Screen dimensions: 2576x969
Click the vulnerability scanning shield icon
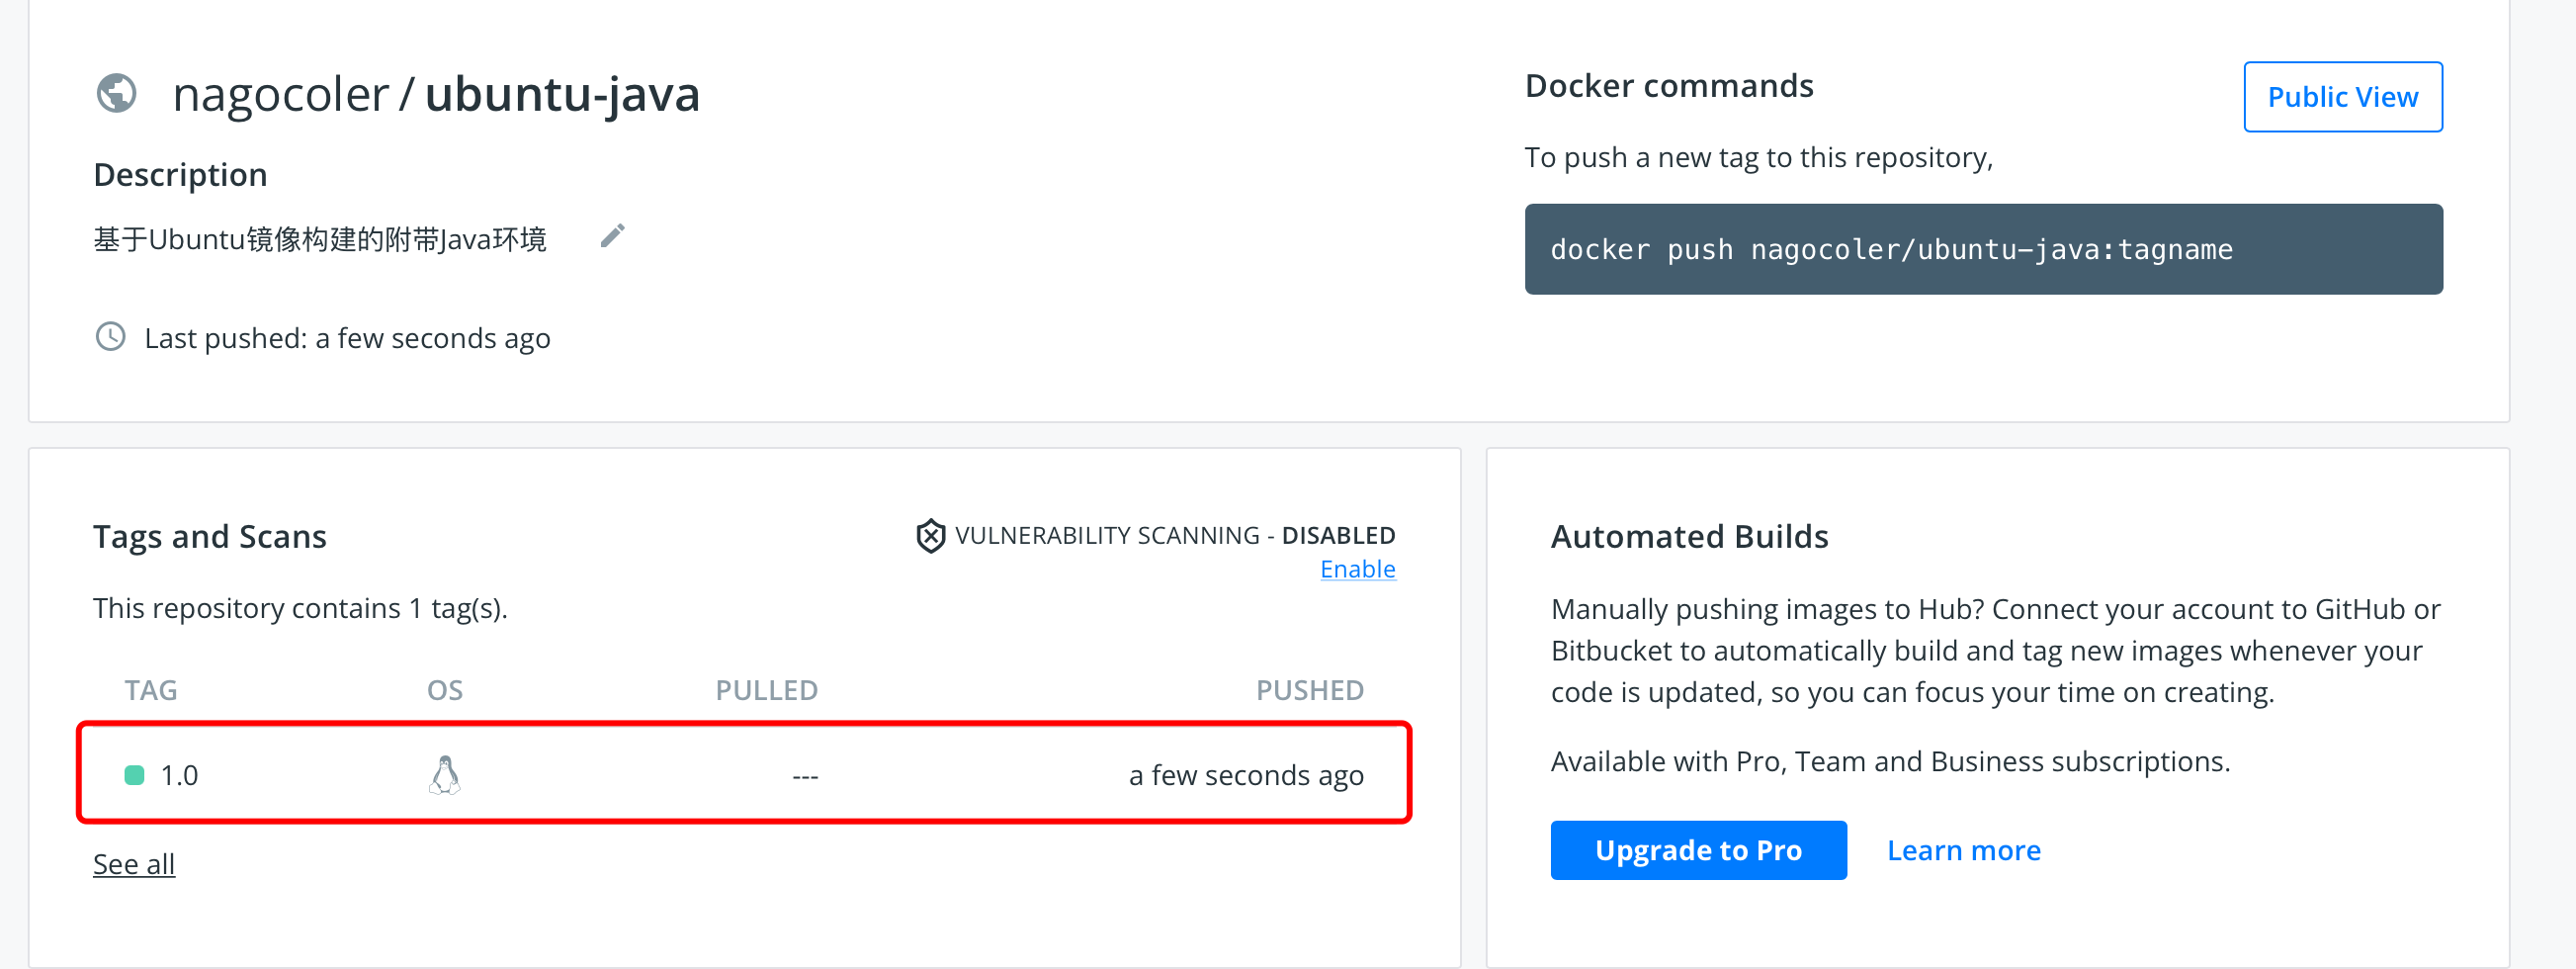[930, 536]
